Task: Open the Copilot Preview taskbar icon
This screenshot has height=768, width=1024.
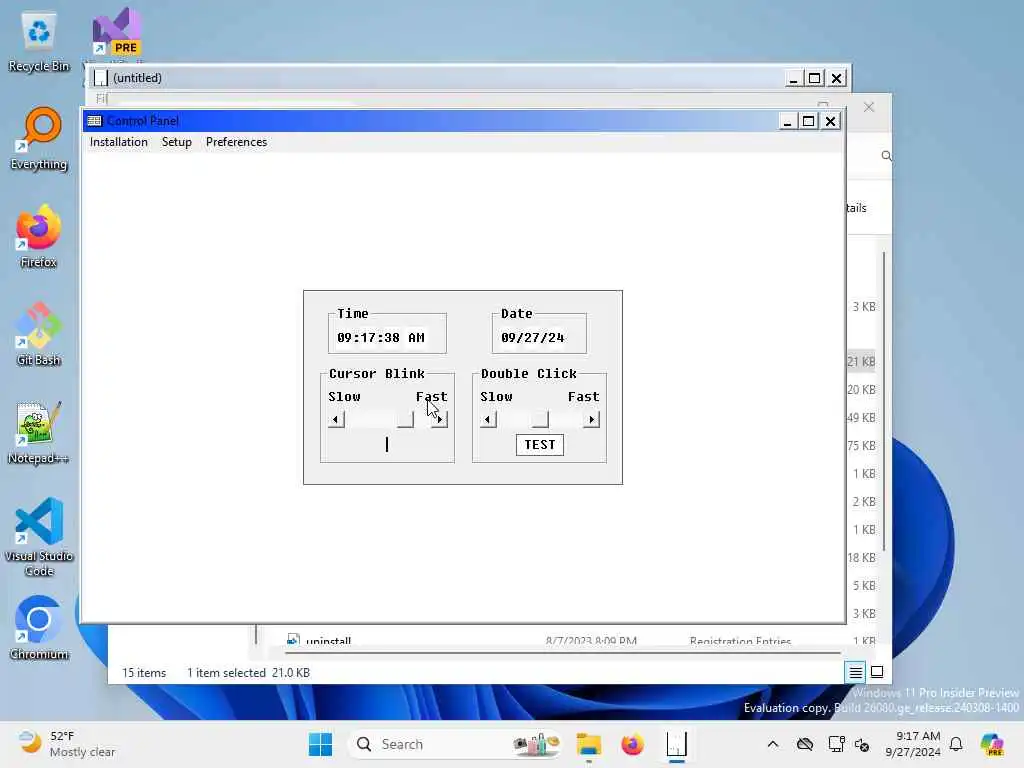Action: (991, 744)
